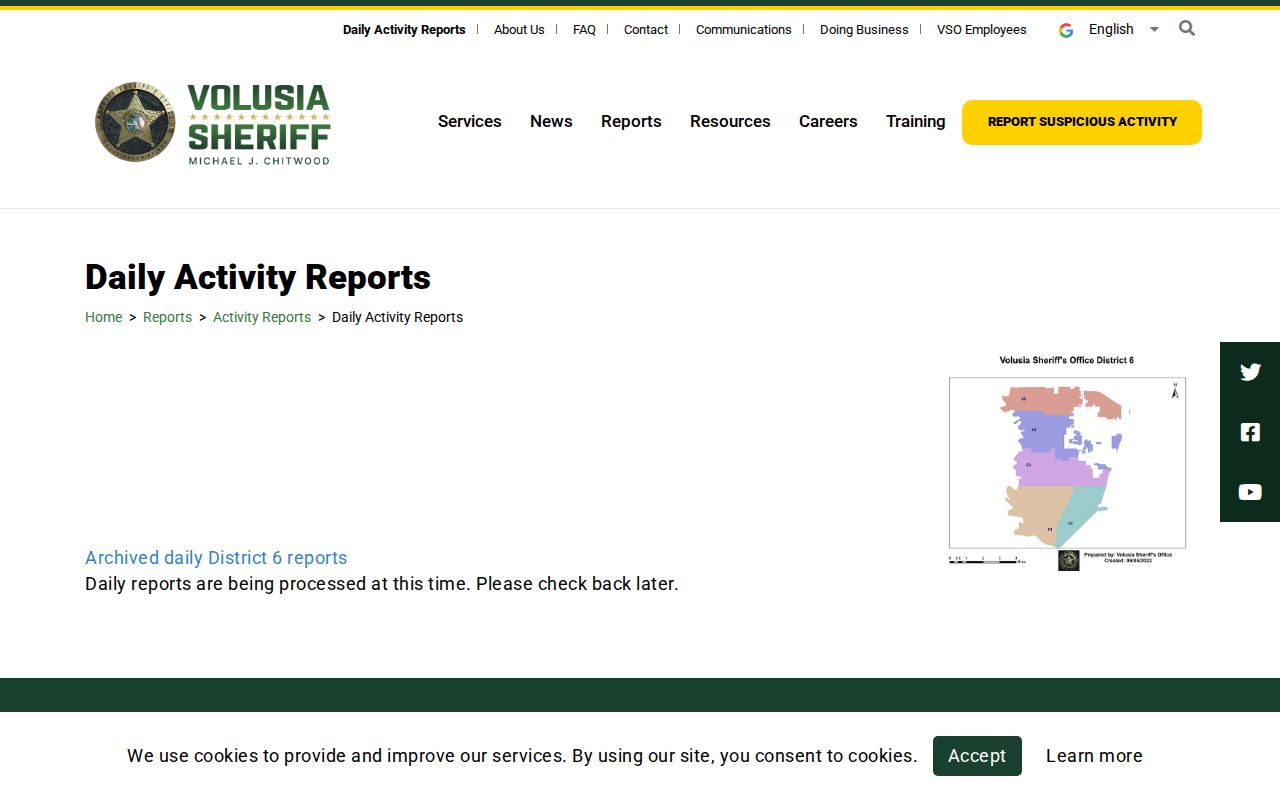Open Daily Activity Reports in top bar
The width and height of the screenshot is (1280, 800).
tap(404, 30)
